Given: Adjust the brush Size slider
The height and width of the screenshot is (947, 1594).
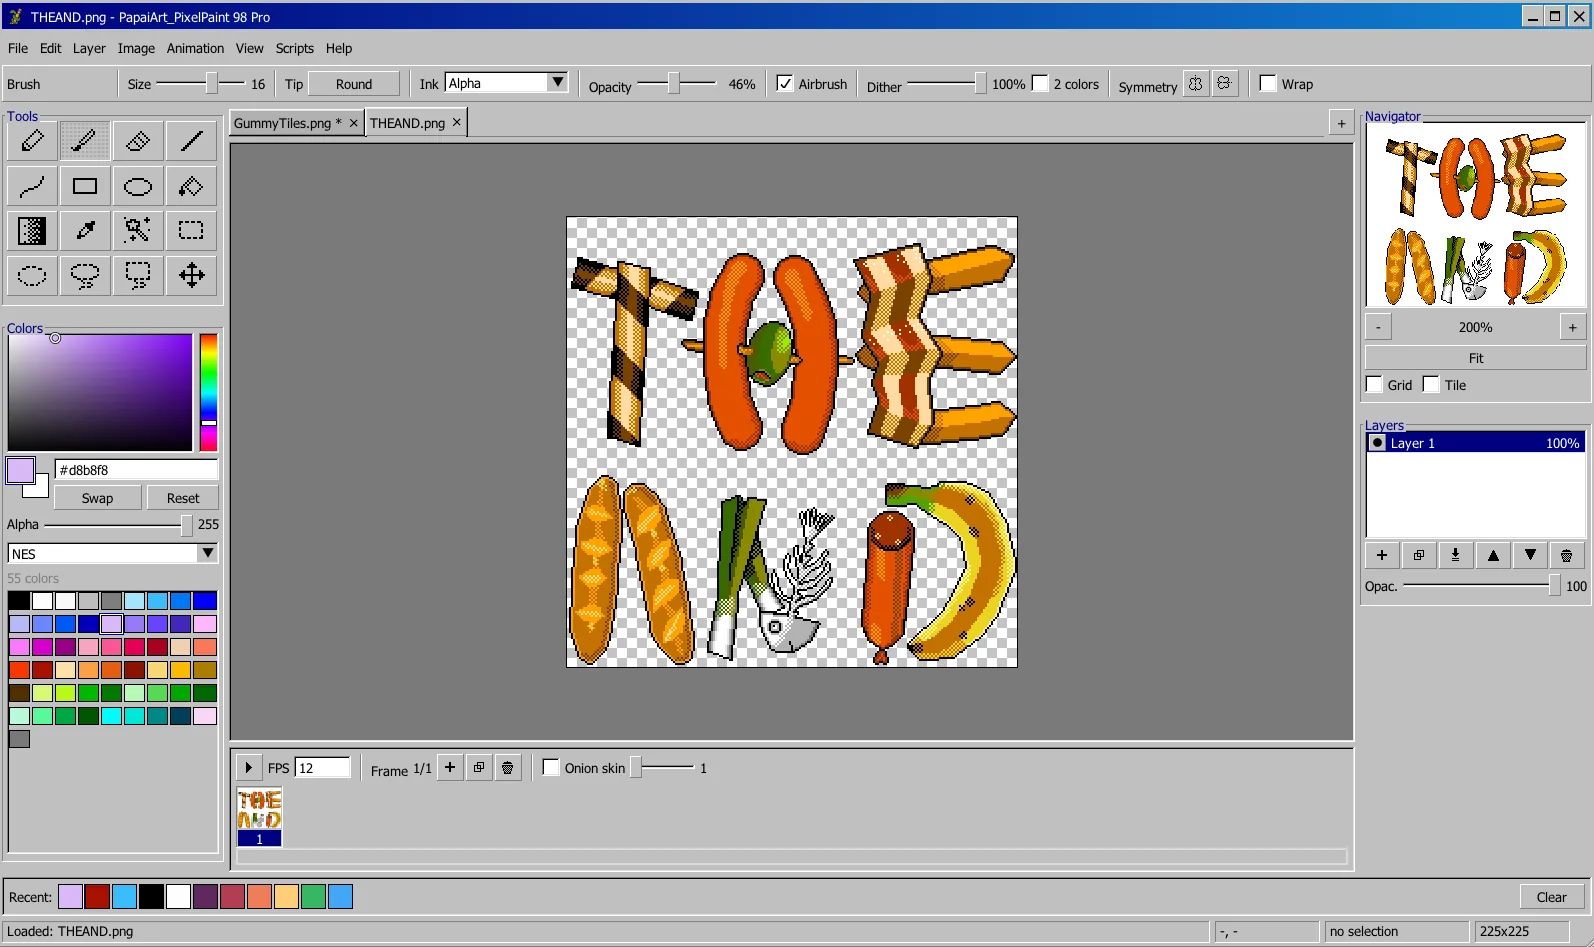Looking at the screenshot, I should point(201,83).
